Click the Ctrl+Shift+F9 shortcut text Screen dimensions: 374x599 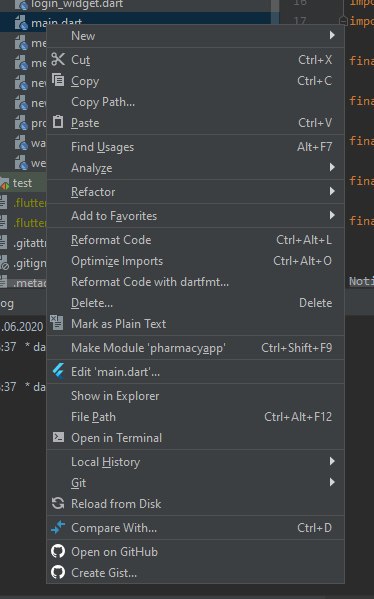point(297,348)
